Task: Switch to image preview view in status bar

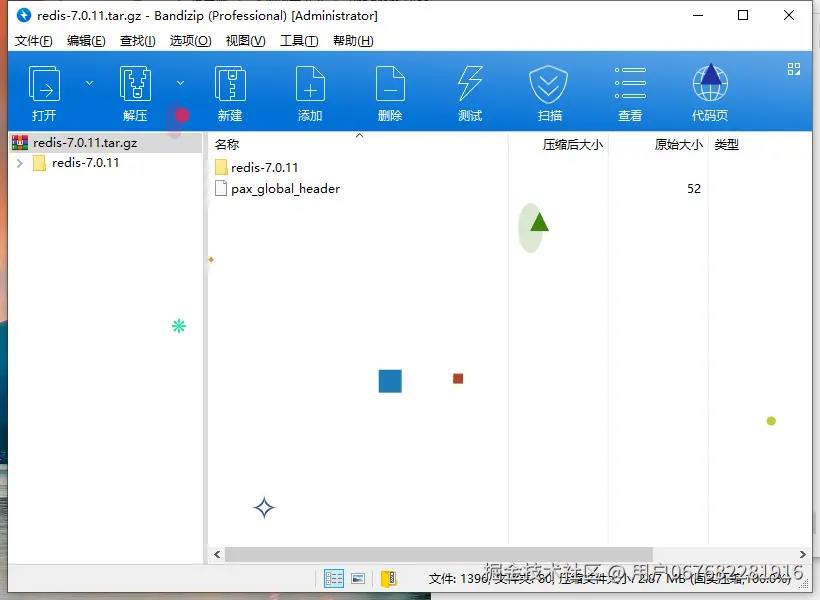Action: pyautogui.click(x=358, y=579)
